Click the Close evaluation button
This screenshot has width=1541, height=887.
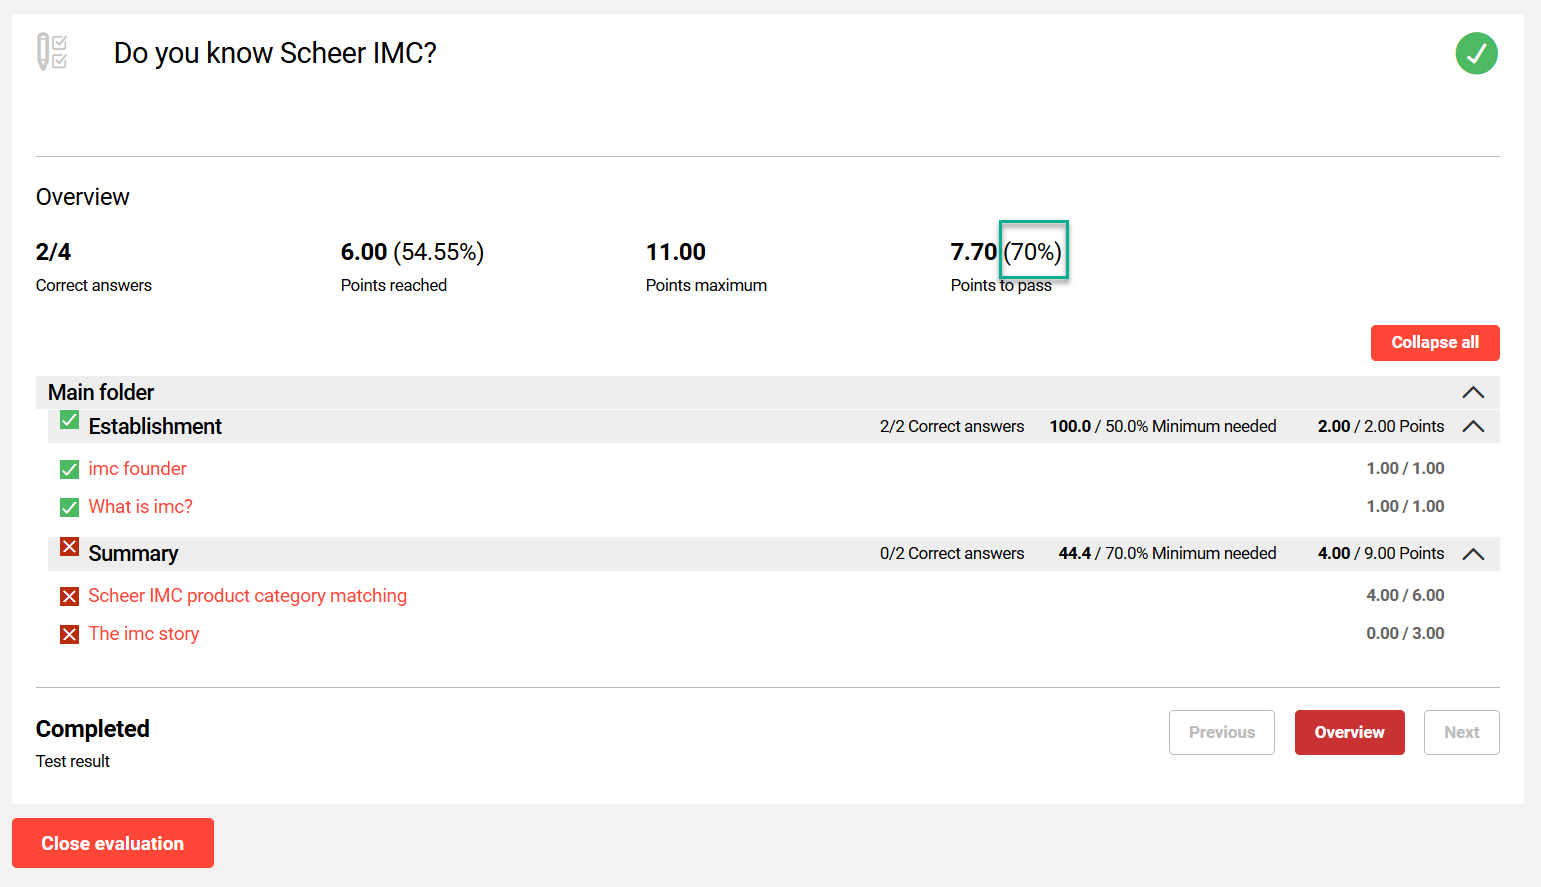(x=113, y=843)
